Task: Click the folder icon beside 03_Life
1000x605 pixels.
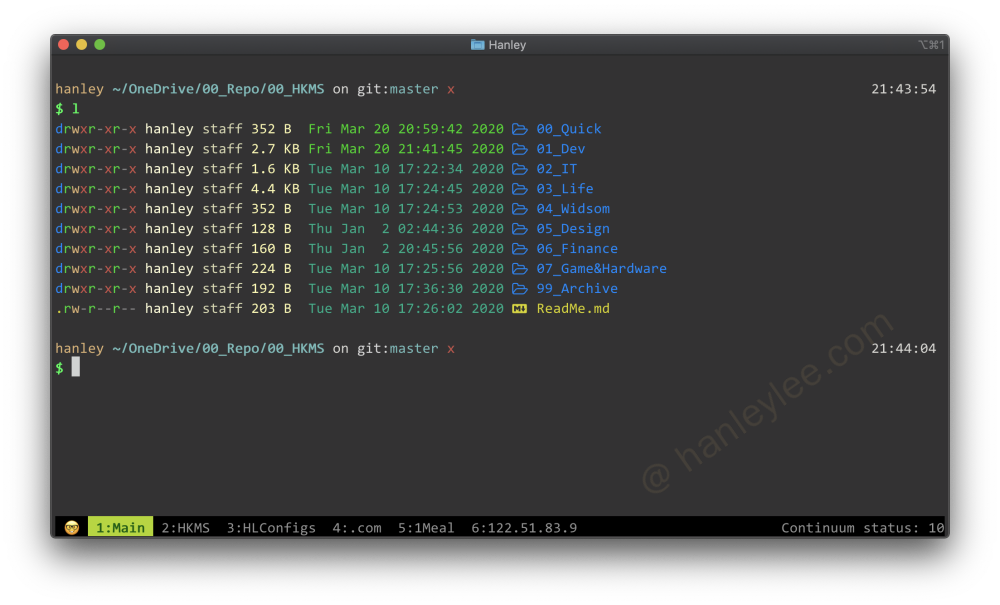Action: (520, 189)
